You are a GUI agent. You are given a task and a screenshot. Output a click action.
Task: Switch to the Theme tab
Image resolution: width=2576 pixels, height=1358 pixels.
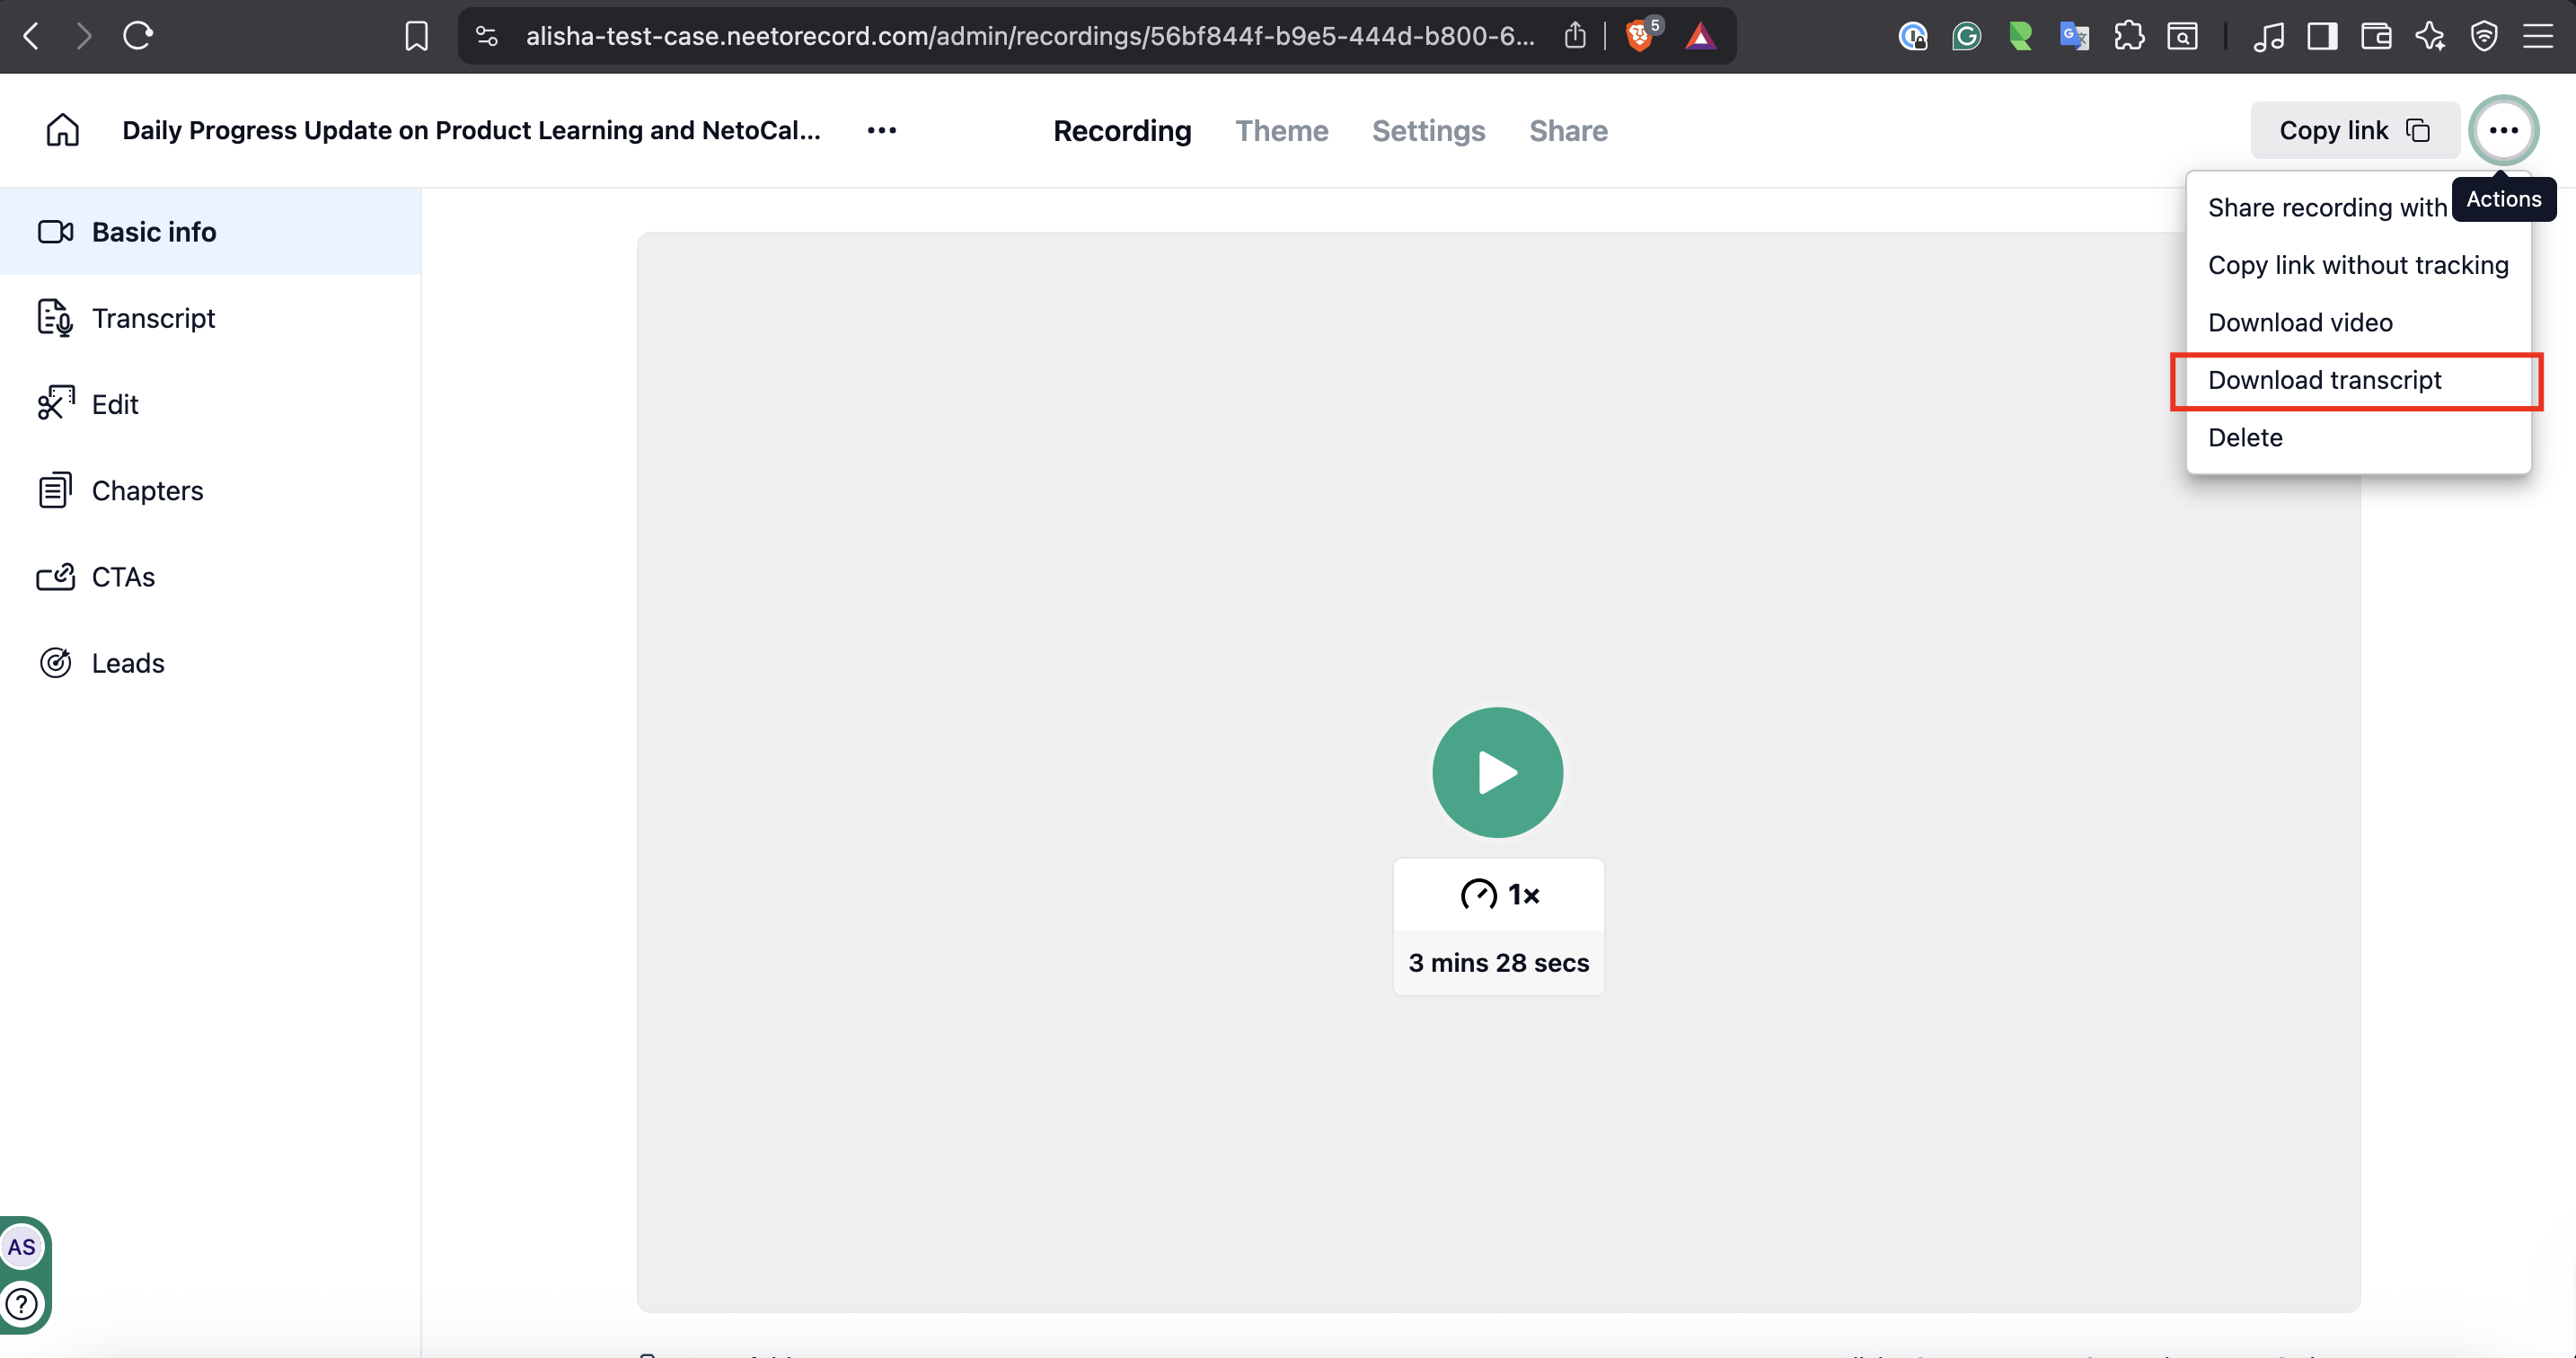(1281, 131)
